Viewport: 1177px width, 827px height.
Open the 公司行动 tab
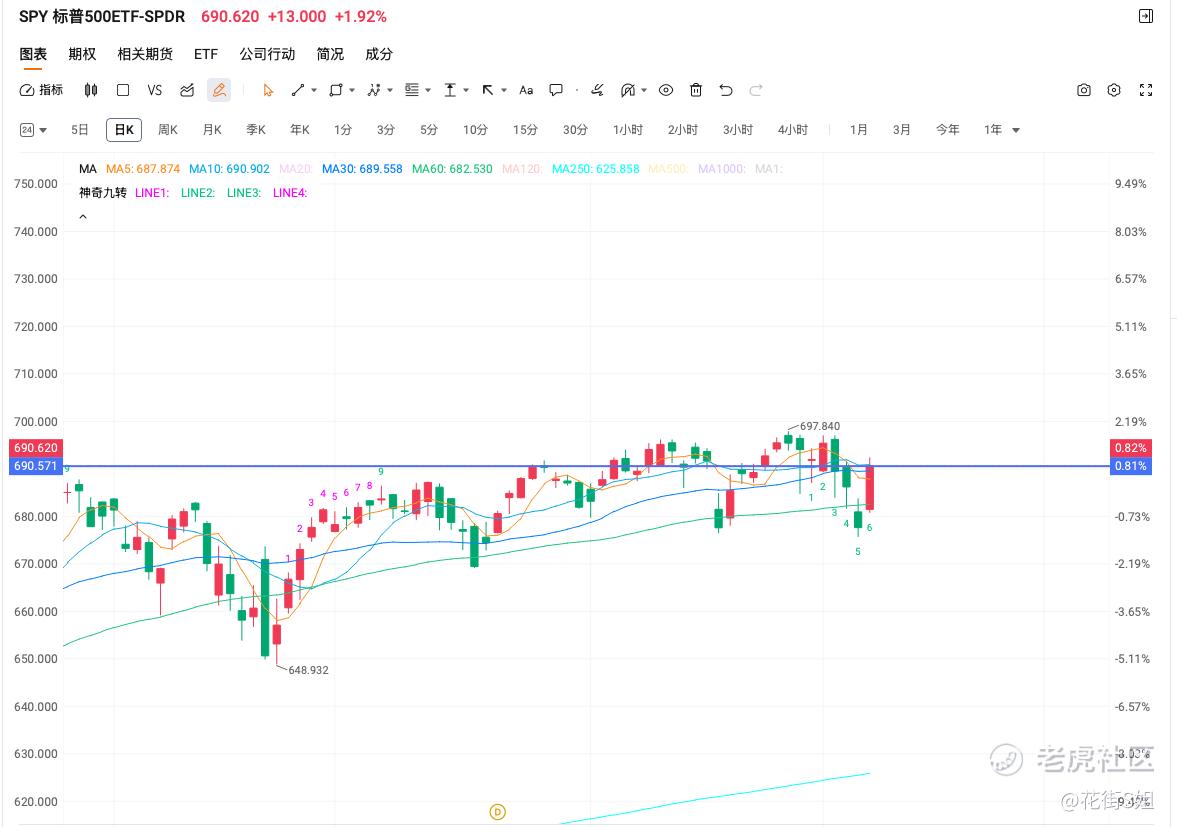(x=267, y=54)
